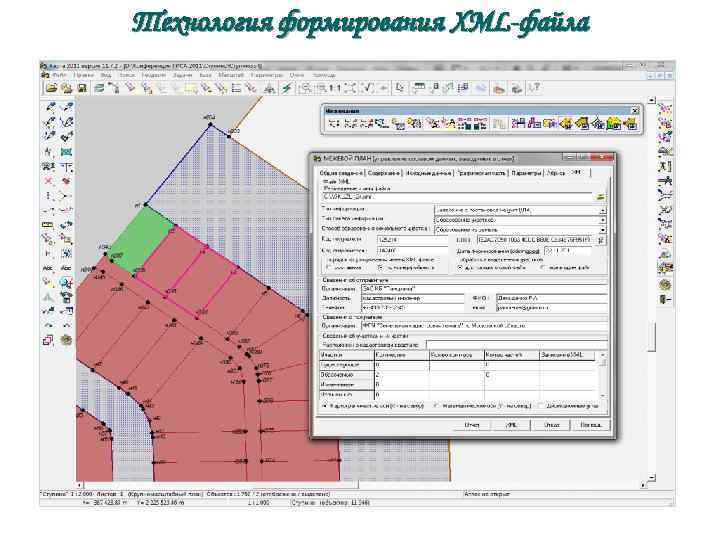The image size is (720, 540).
Task: Select the rightmost radio button in data processing group
Action: [x=543, y=268]
